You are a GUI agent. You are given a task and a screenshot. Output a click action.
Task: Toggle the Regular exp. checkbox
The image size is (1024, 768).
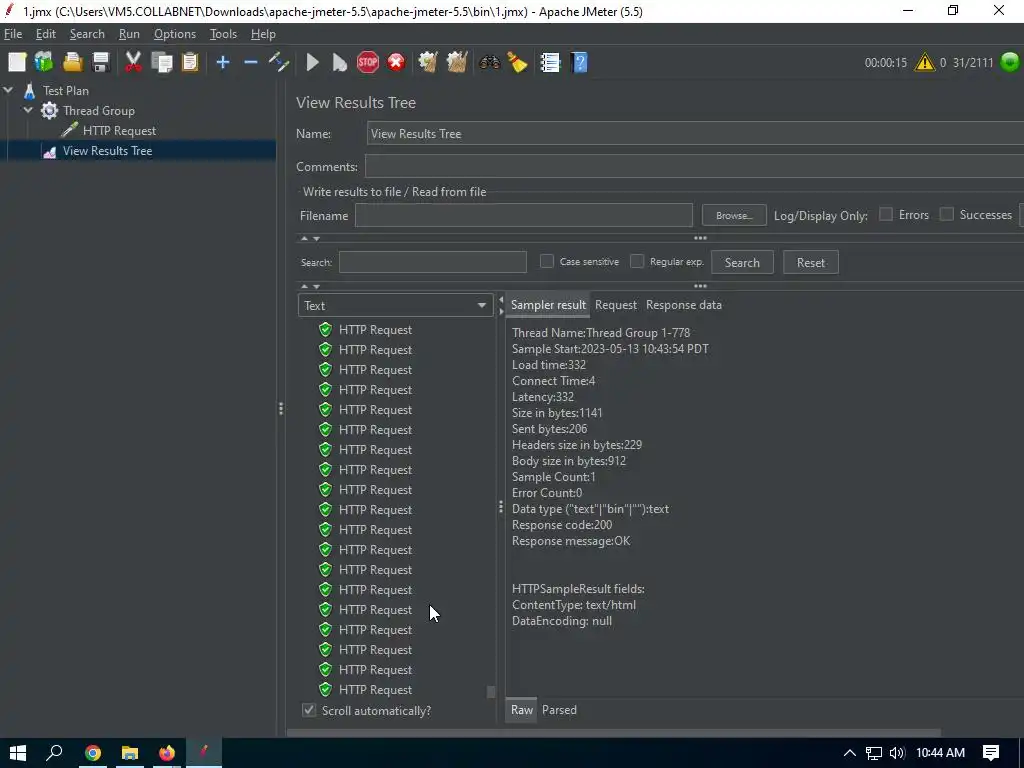(637, 261)
